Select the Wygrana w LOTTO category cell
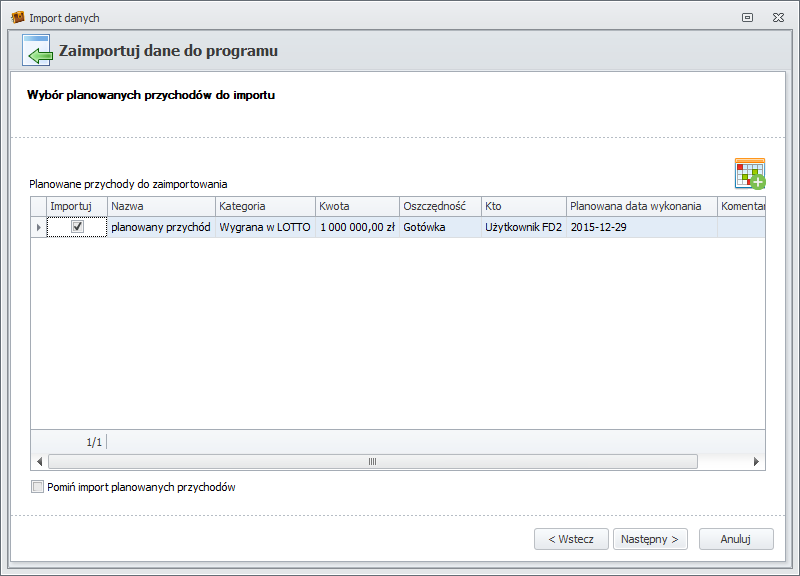 [264, 228]
